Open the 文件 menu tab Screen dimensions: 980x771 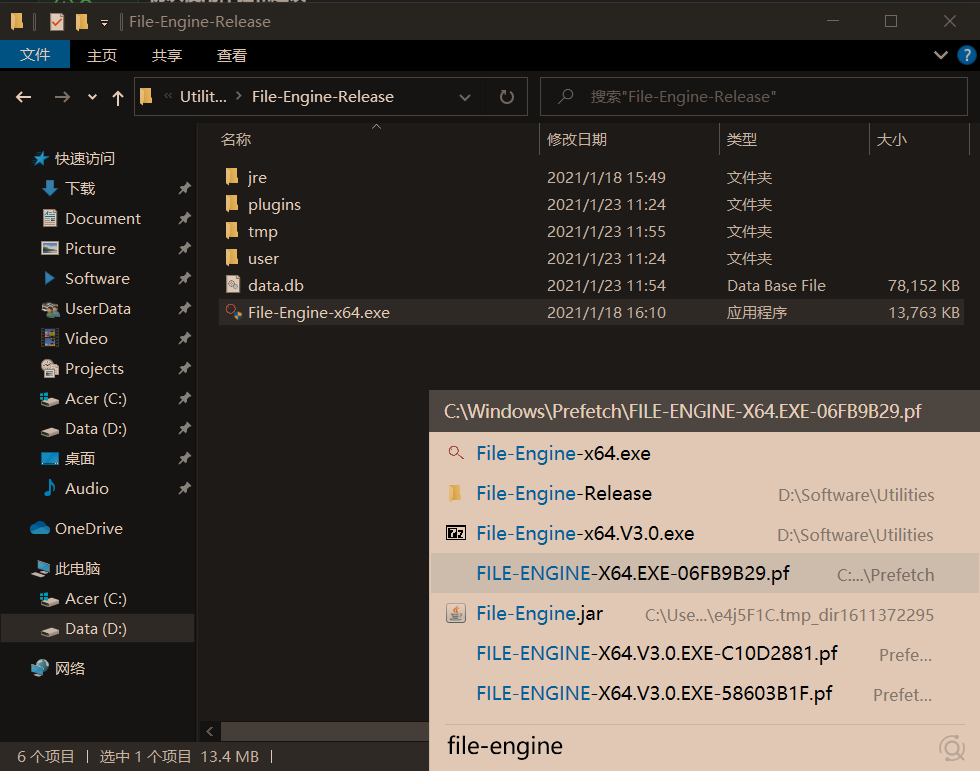pos(35,55)
